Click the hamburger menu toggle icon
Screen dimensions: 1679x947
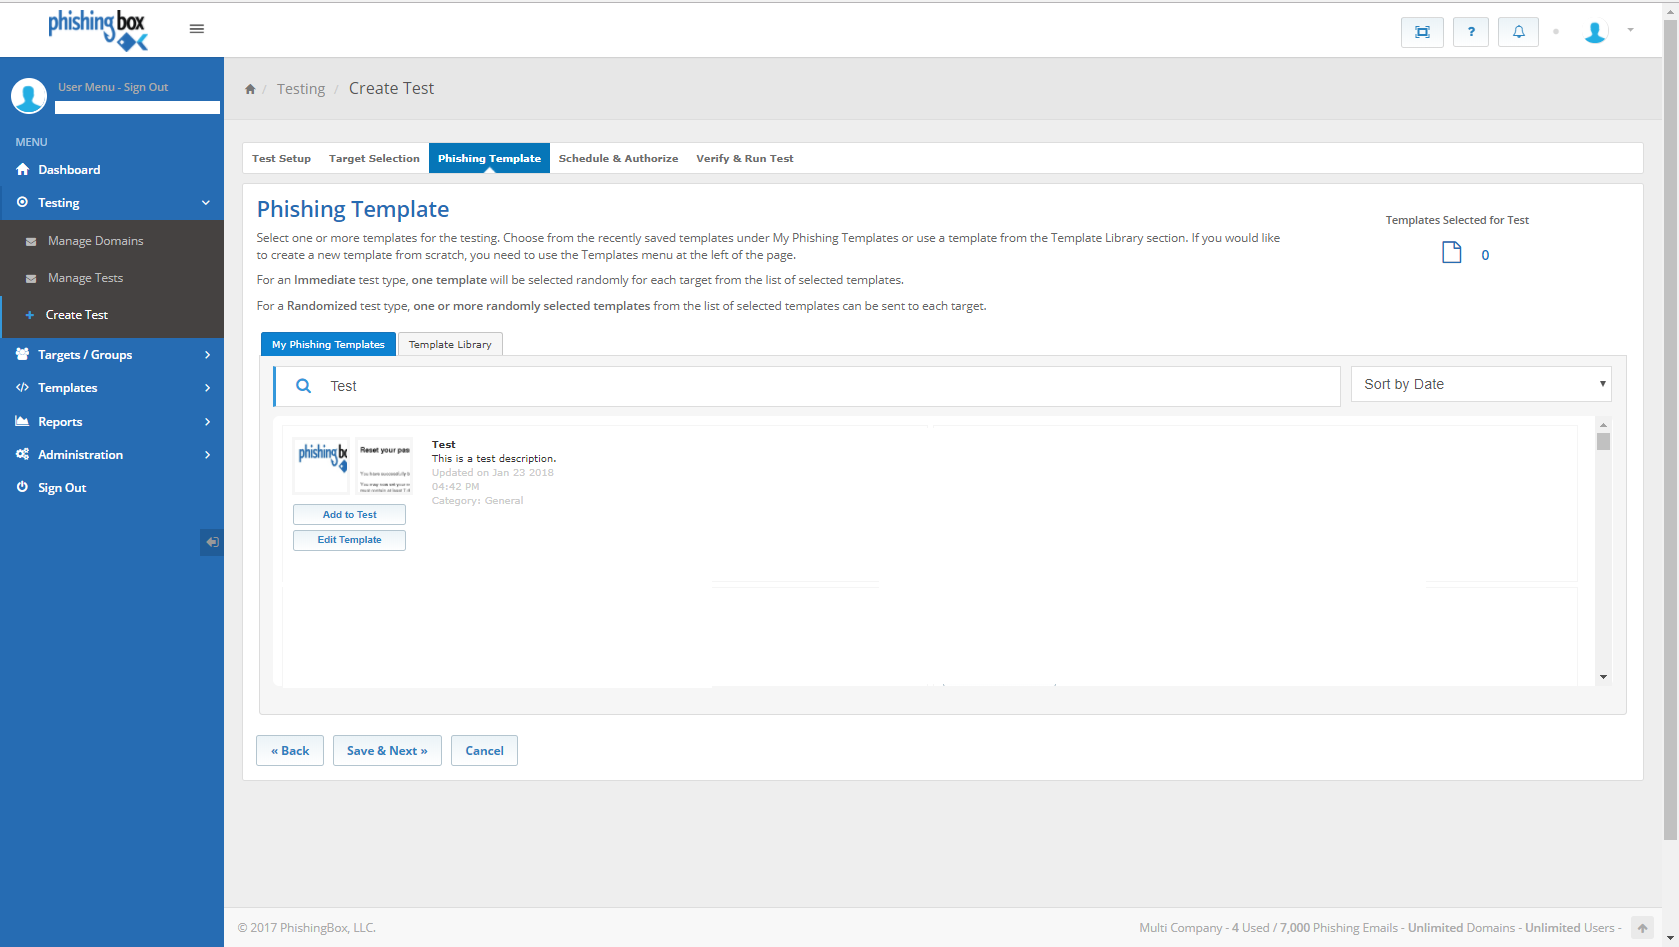point(197,29)
